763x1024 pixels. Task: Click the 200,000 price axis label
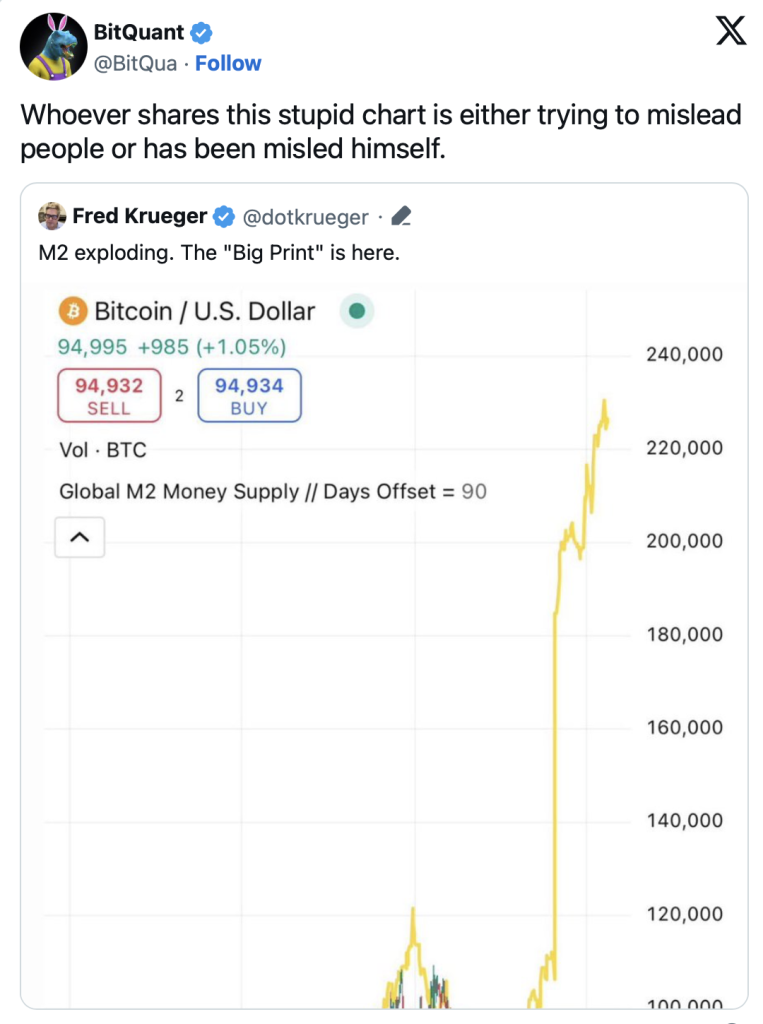point(685,541)
